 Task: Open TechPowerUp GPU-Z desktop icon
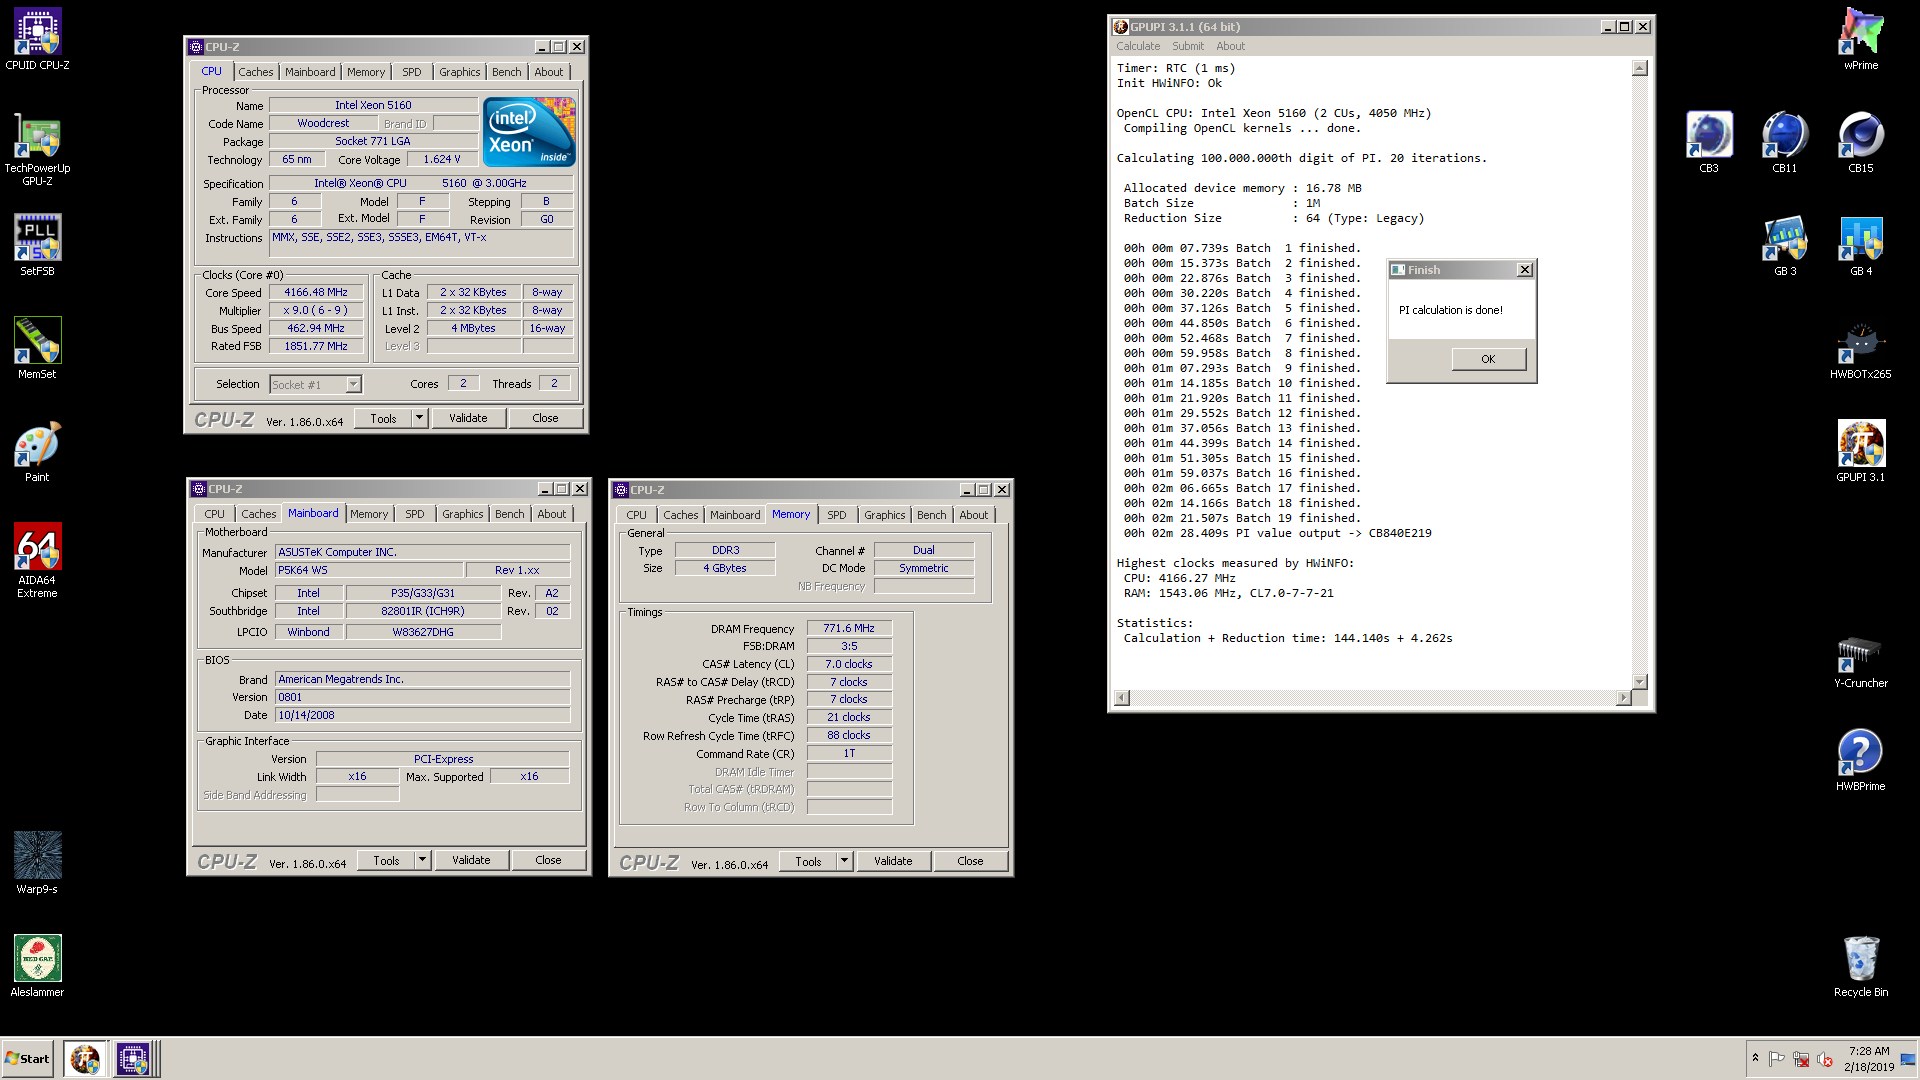[37, 150]
